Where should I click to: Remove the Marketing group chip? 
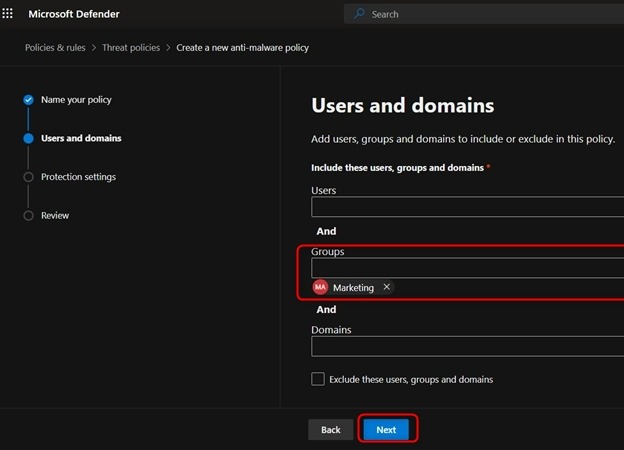(387, 287)
